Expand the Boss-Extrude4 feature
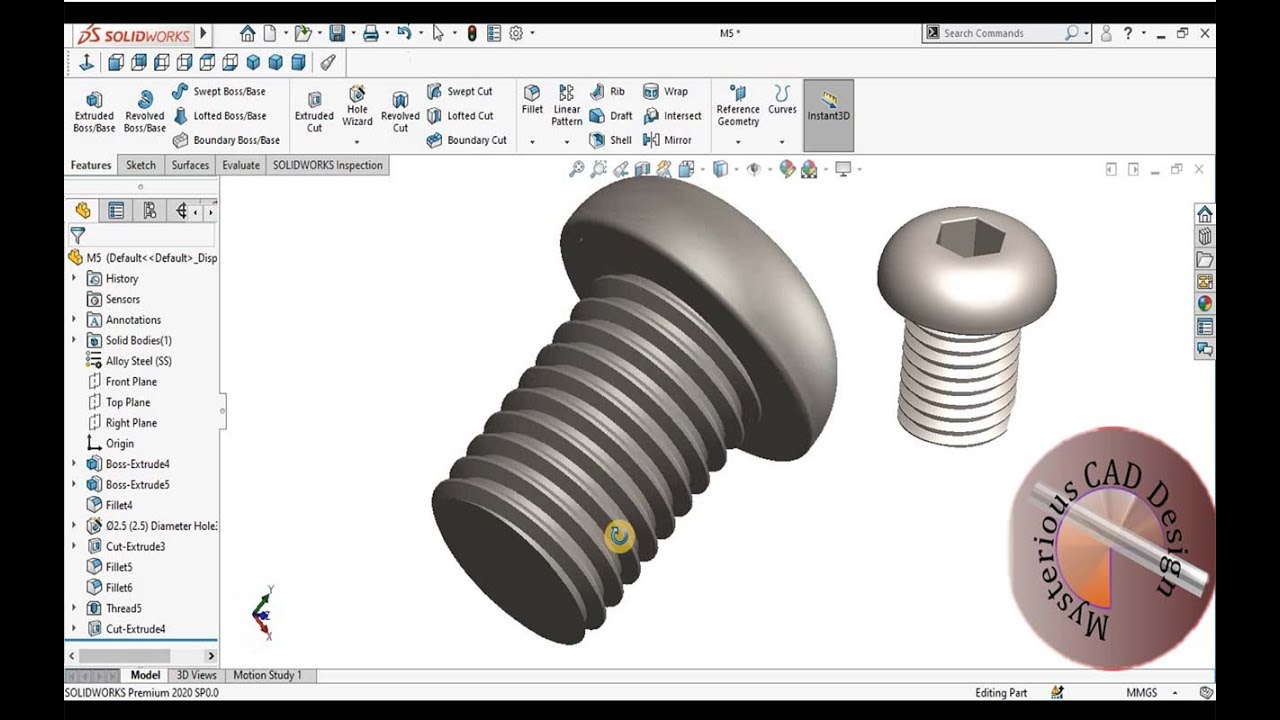 74,464
